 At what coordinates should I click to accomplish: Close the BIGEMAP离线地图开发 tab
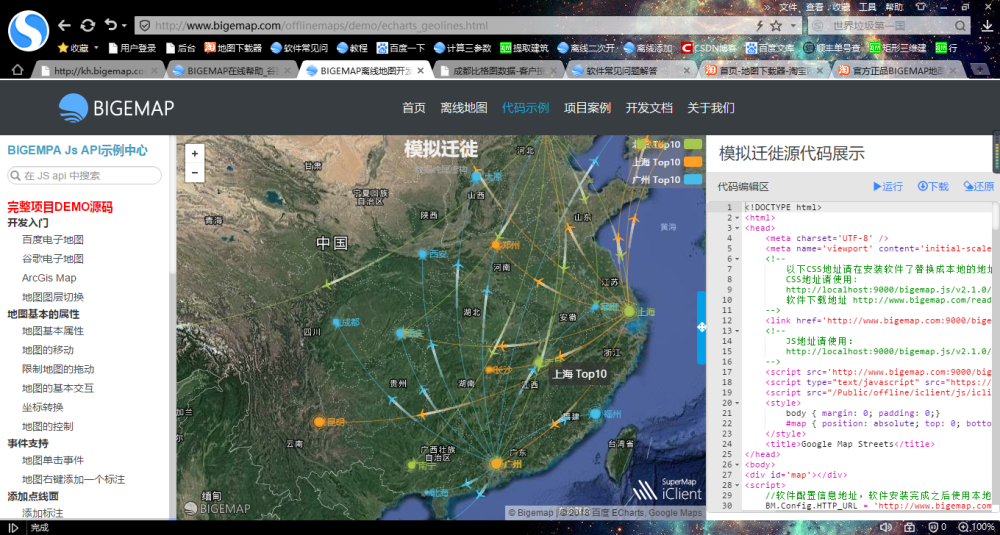[420, 70]
